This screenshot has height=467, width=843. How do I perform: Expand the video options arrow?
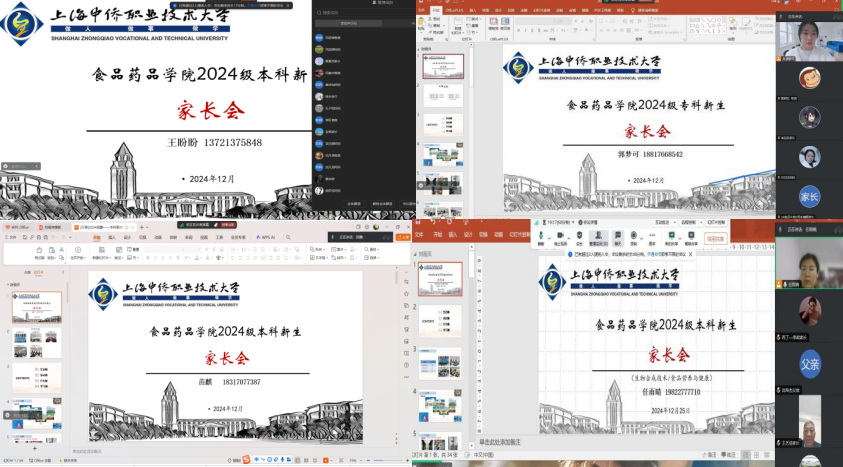(569, 239)
